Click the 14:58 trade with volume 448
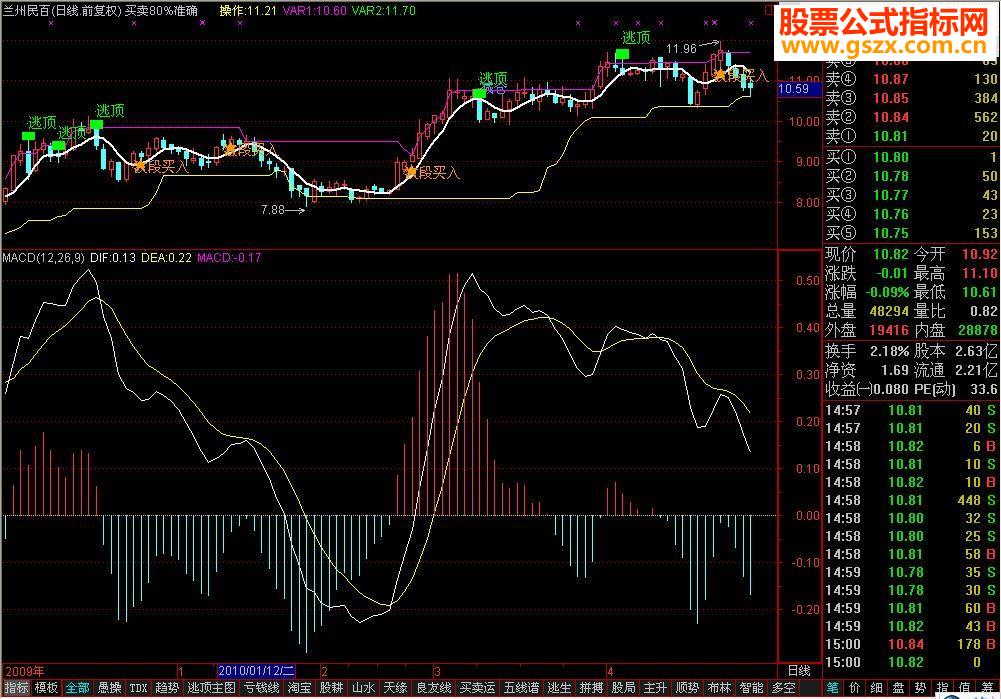The height and width of the screenshot is (699, 1001). pos(910,500)
